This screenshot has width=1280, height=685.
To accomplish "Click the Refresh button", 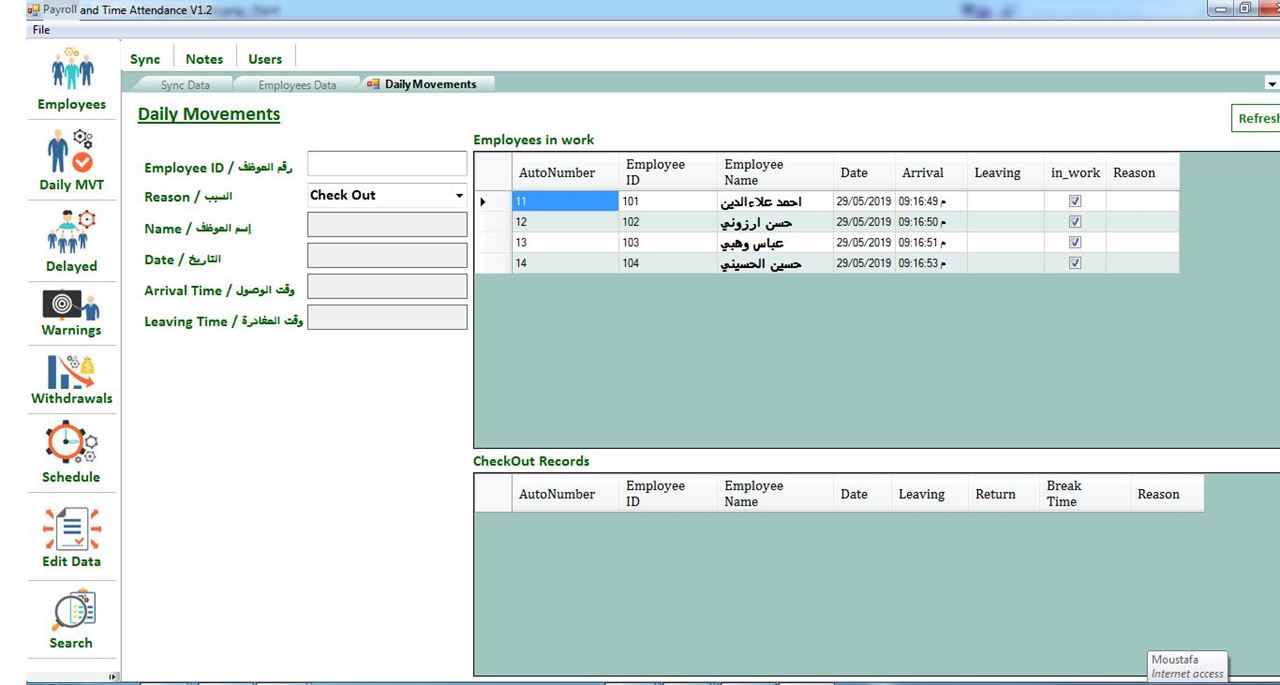I will click(x=1256, y=118).
